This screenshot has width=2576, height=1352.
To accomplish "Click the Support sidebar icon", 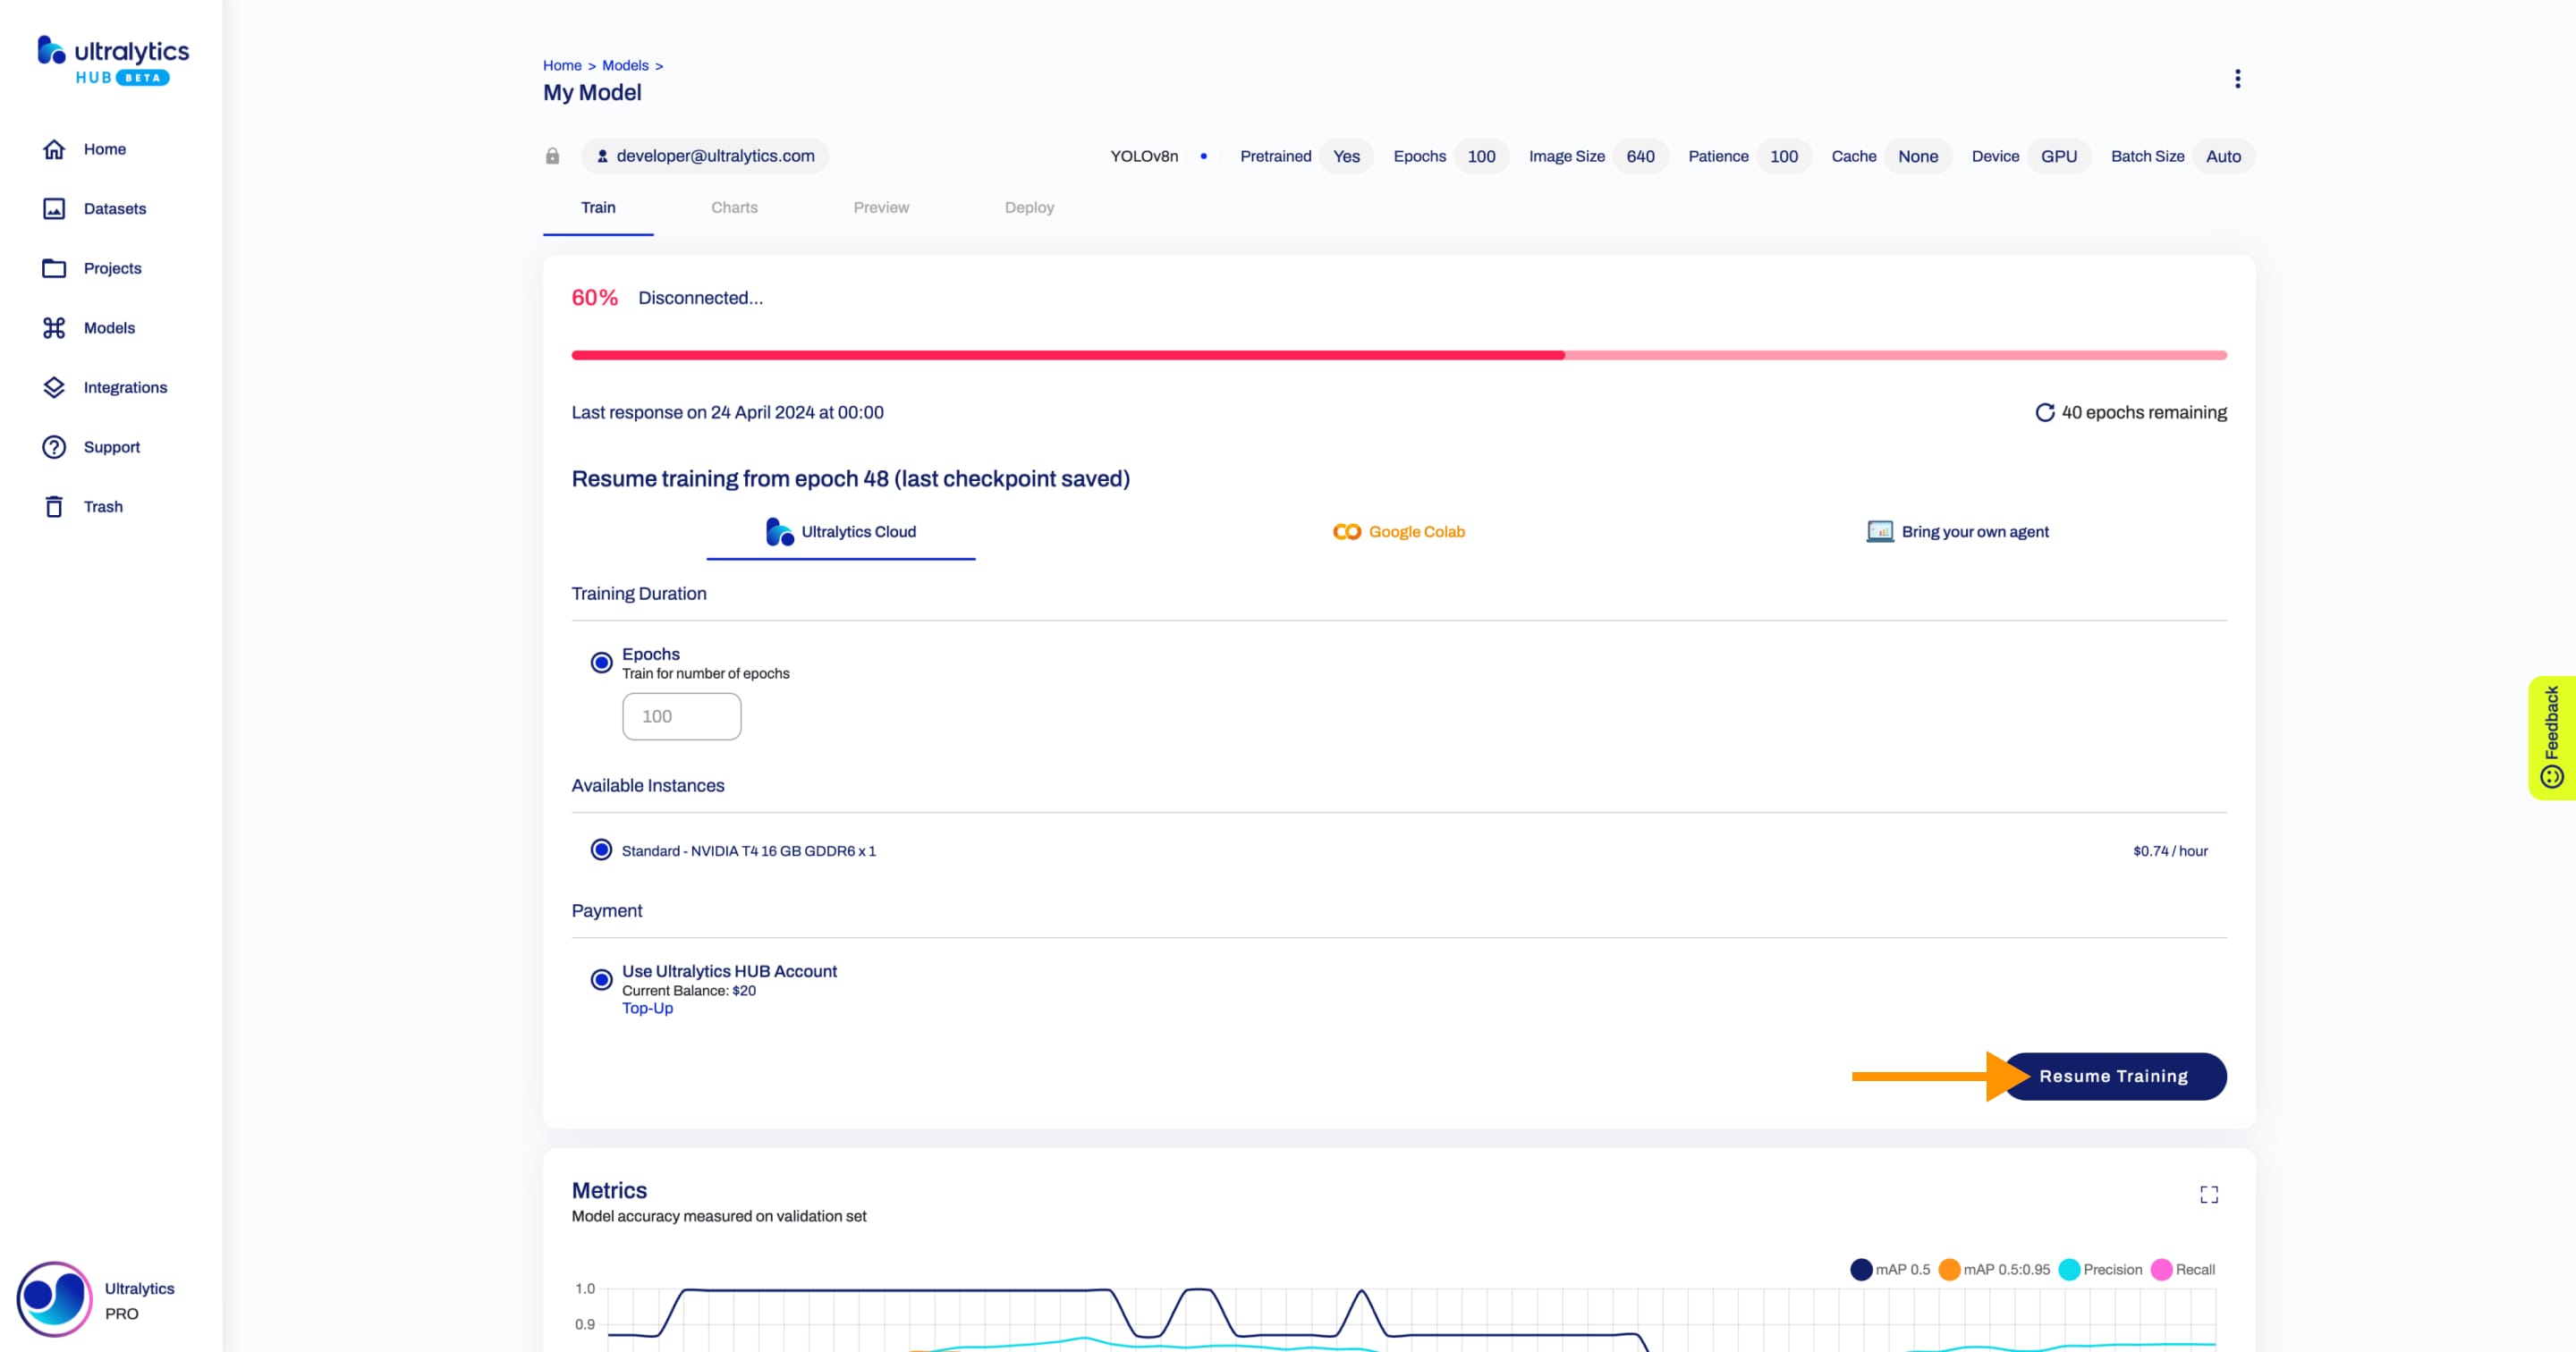I will coord(53,446).
